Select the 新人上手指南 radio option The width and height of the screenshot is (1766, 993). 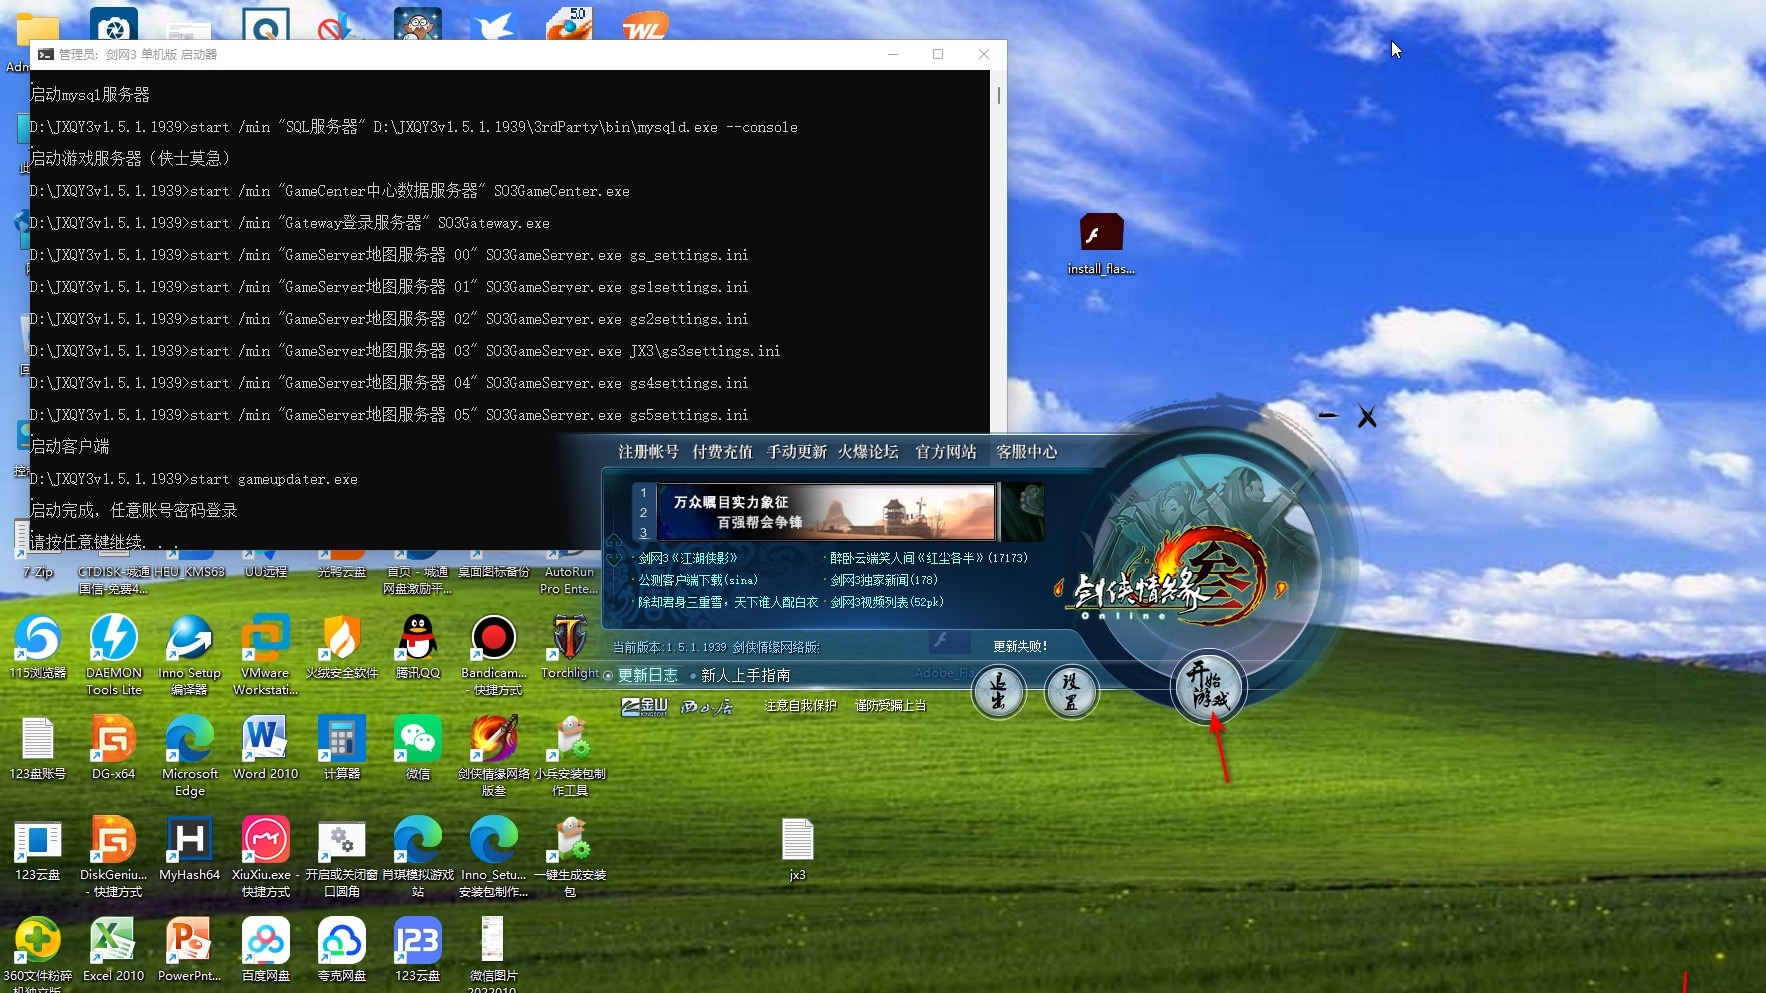(x=740, y=675)
